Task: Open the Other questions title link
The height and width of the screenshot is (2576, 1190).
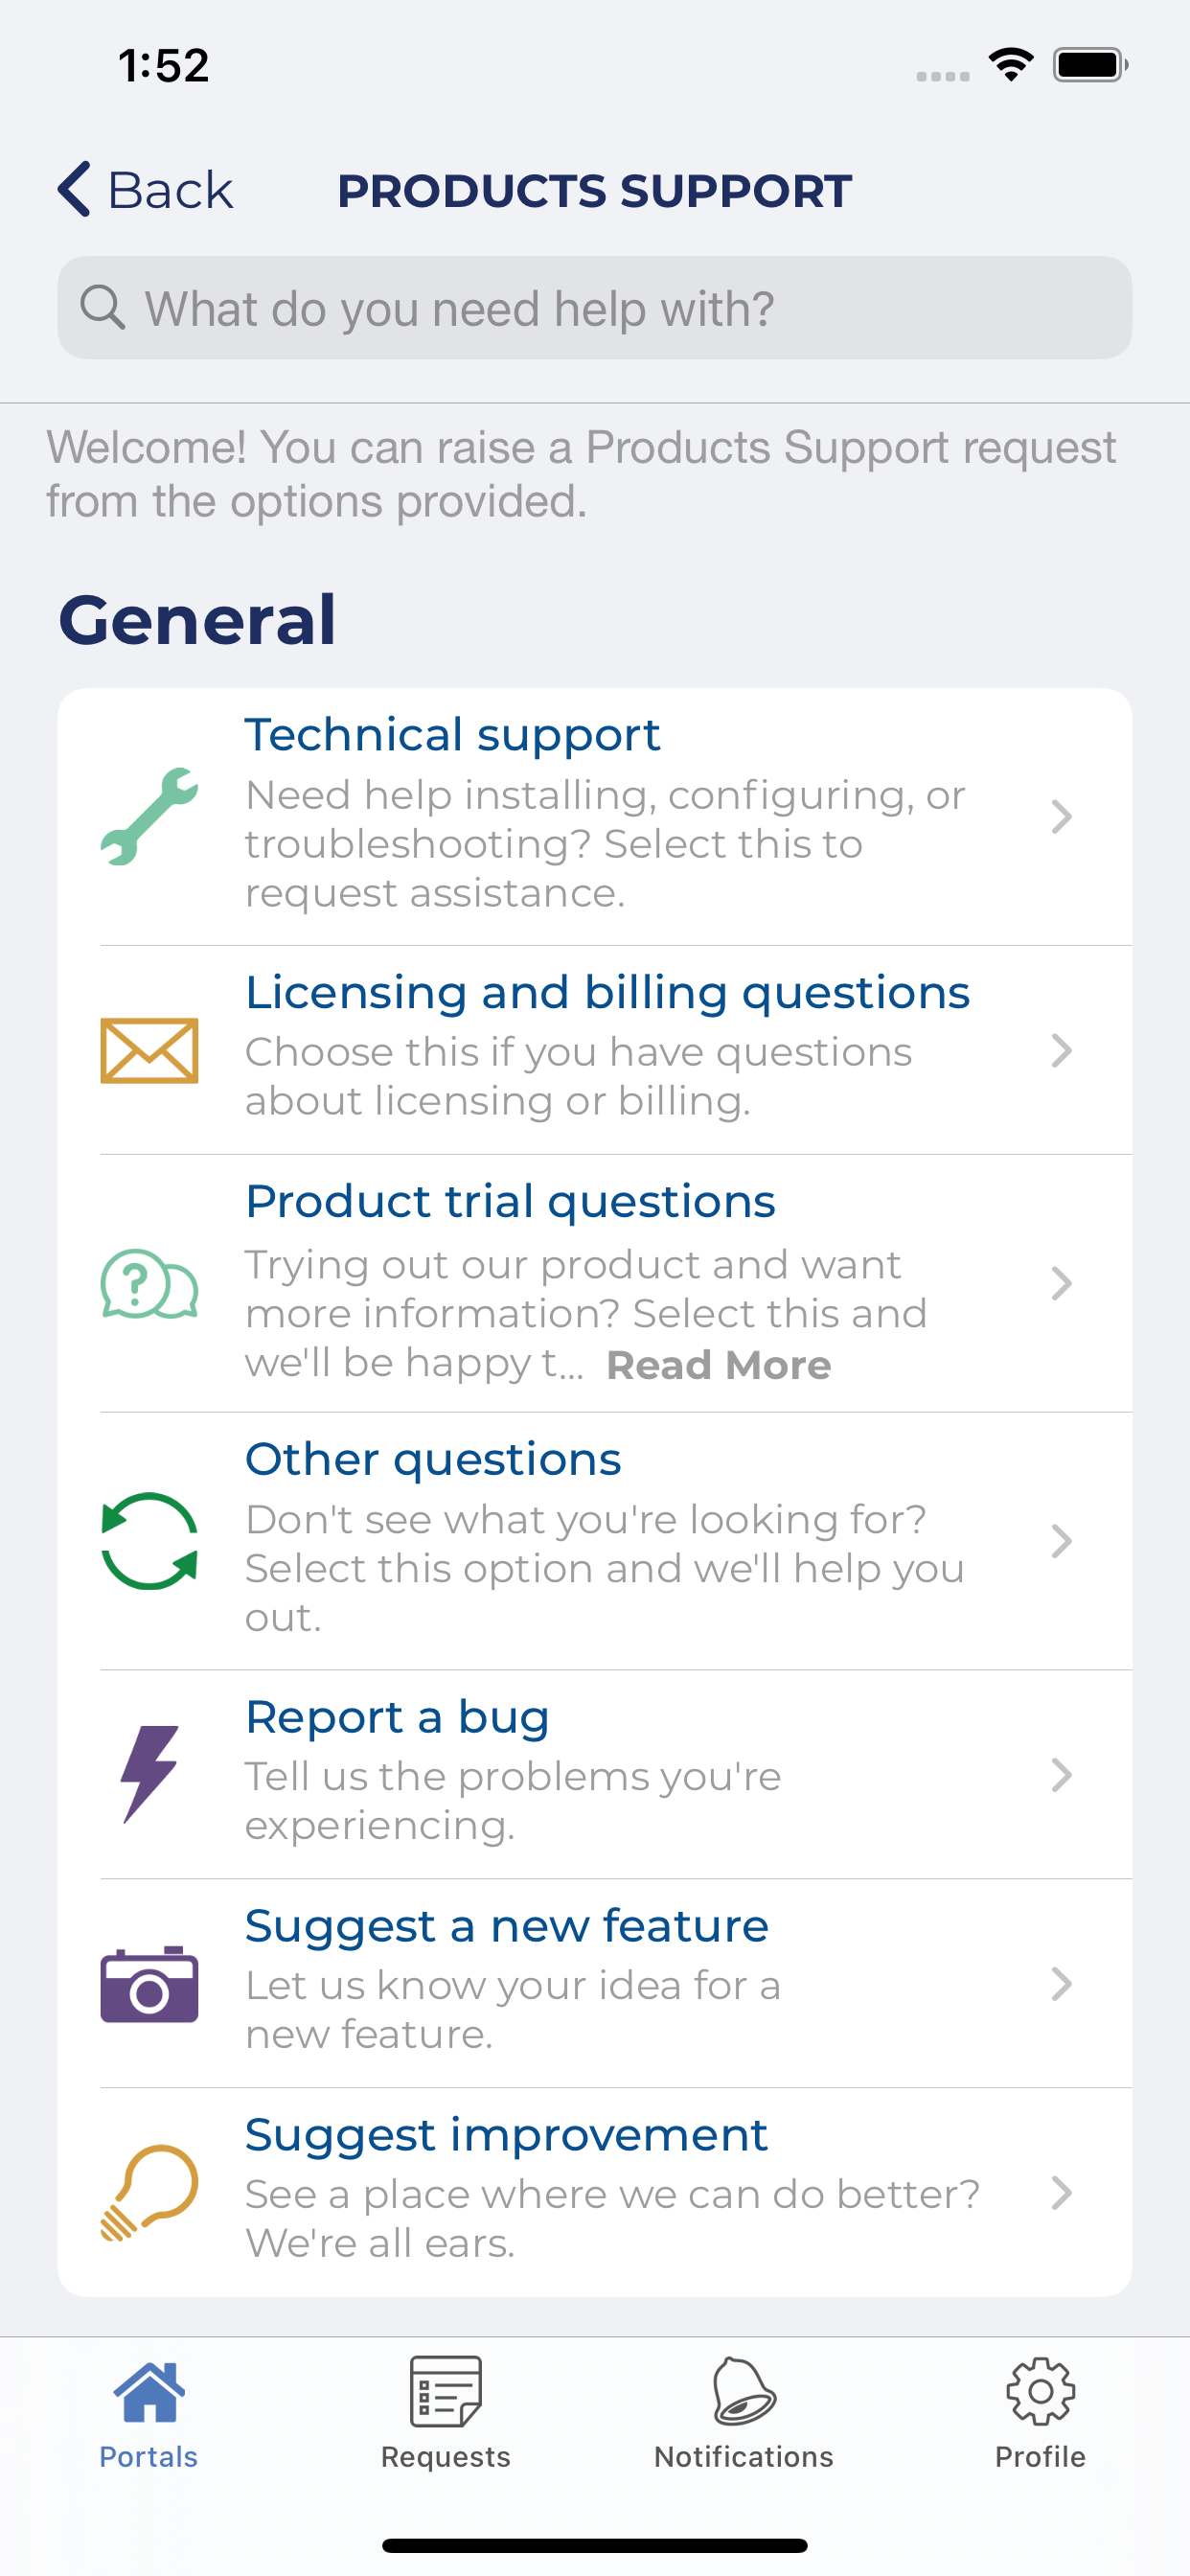Action: 433,1459
